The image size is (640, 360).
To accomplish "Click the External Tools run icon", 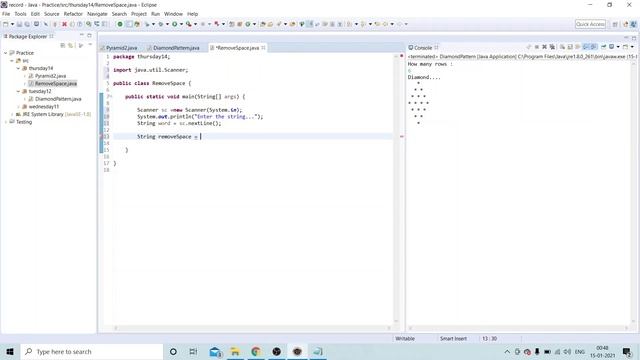I will pyautogui.click(x=189, y=24).
